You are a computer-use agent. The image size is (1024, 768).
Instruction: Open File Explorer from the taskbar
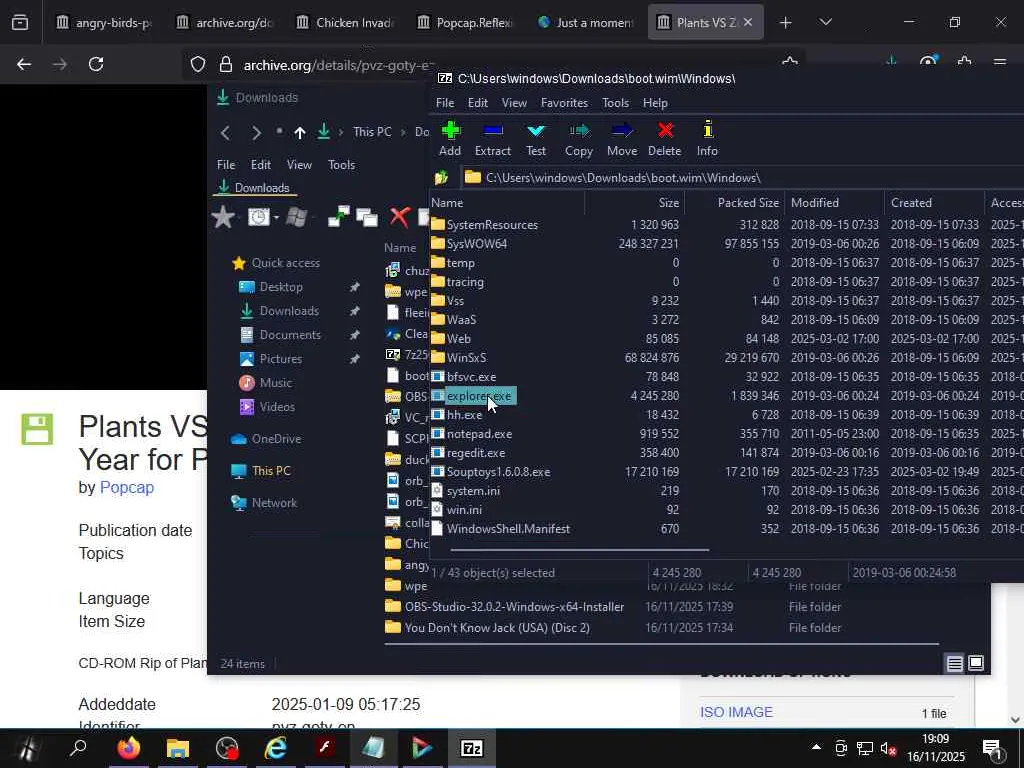click(178, 748)
